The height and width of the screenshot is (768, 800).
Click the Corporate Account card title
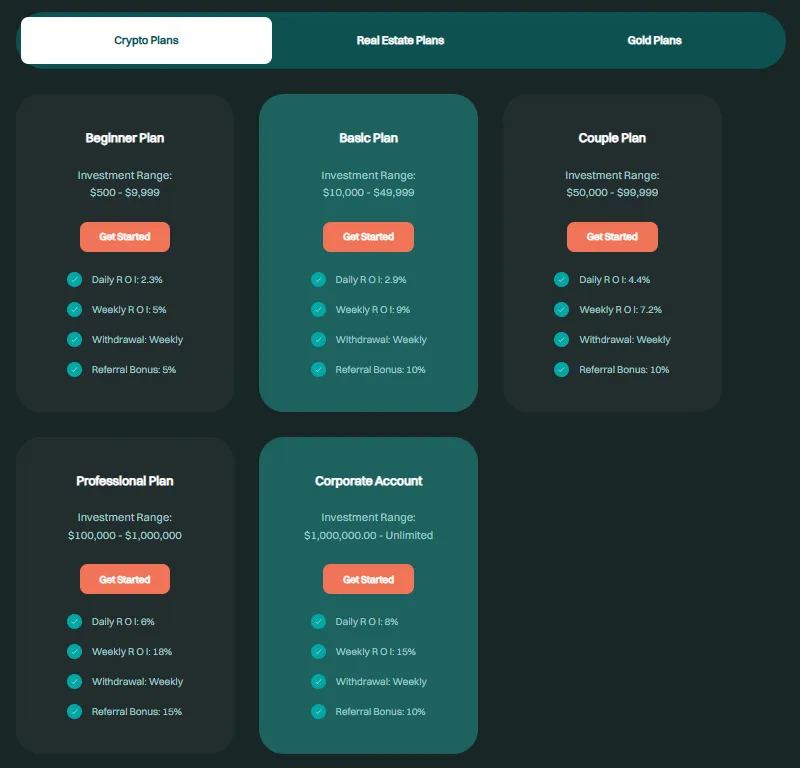[368, 481]
